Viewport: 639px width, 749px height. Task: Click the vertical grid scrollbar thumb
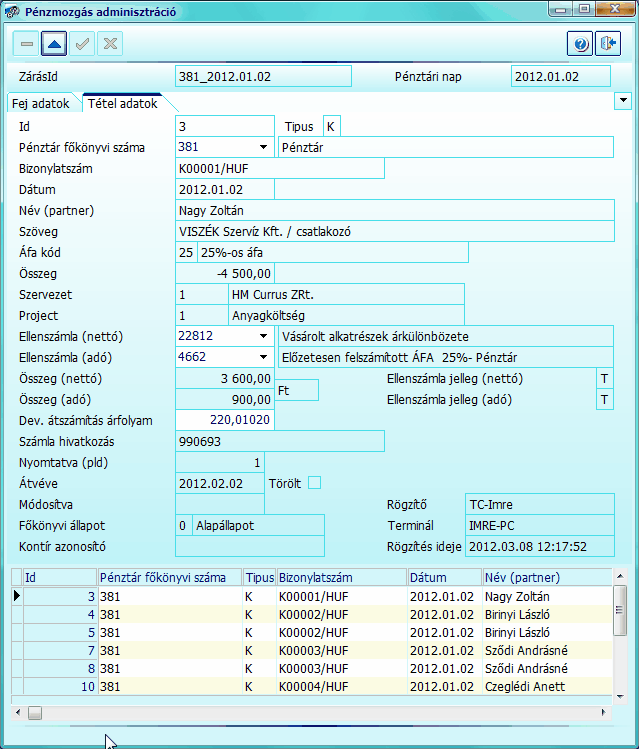click(620, 610)
